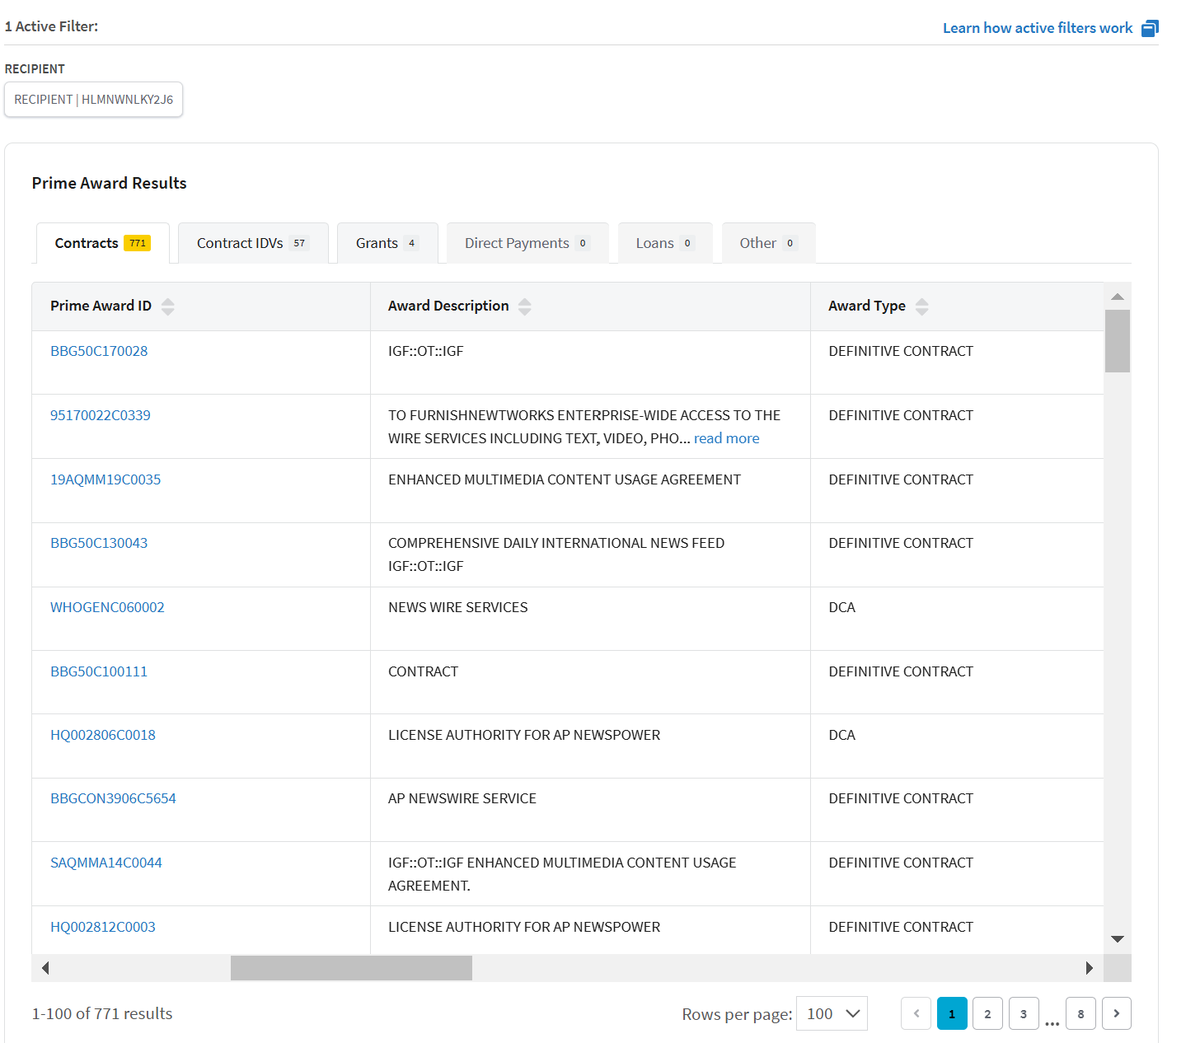Select ENHANCED MULTIMEDIA CONTENT USAGE AGREEMENT text
The width and height of the screenshot is (1200, 1043).
click(564, 479)
